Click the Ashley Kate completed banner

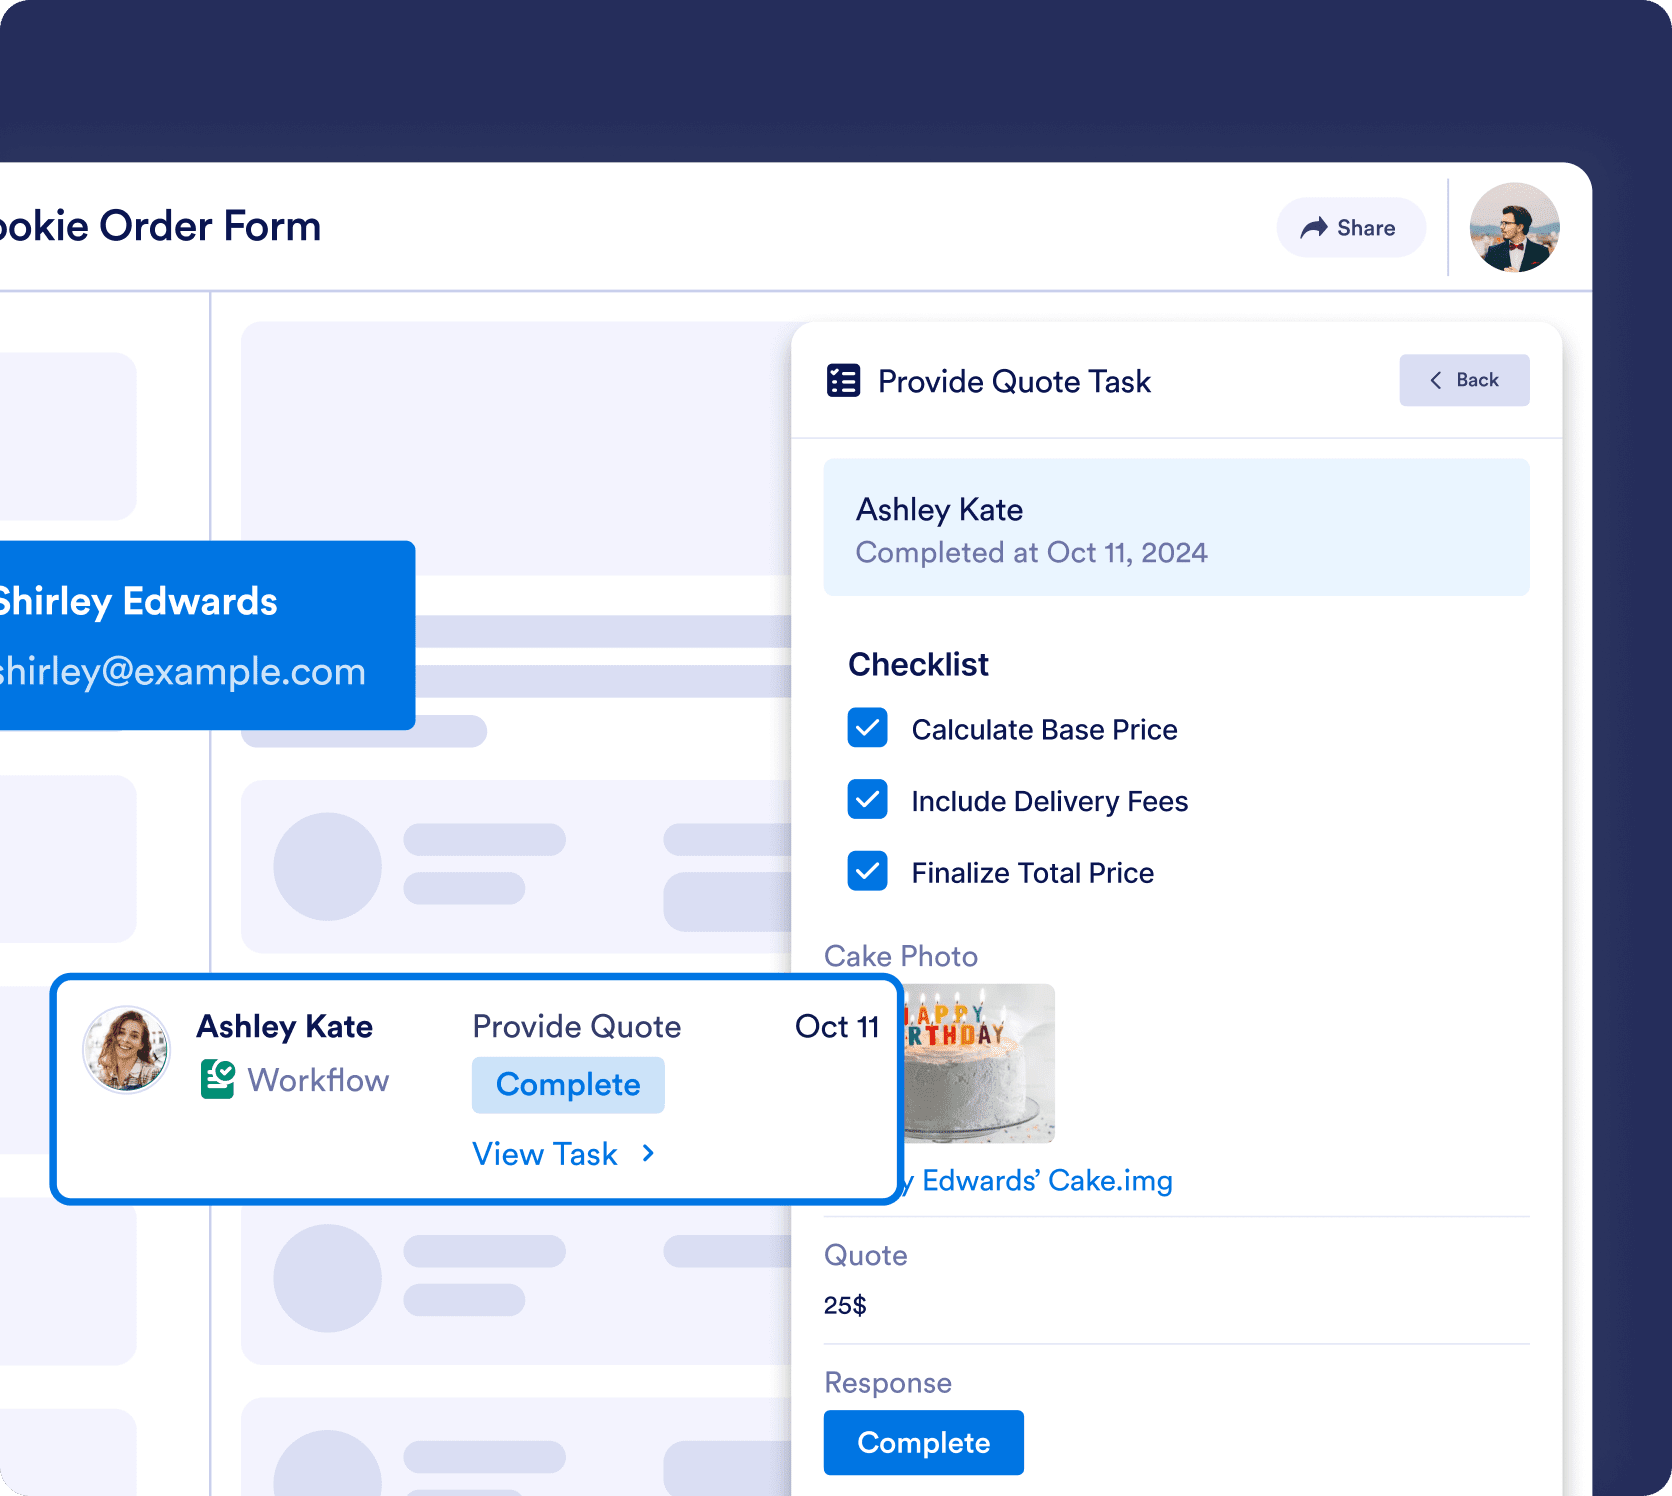tap(1176, 528)
